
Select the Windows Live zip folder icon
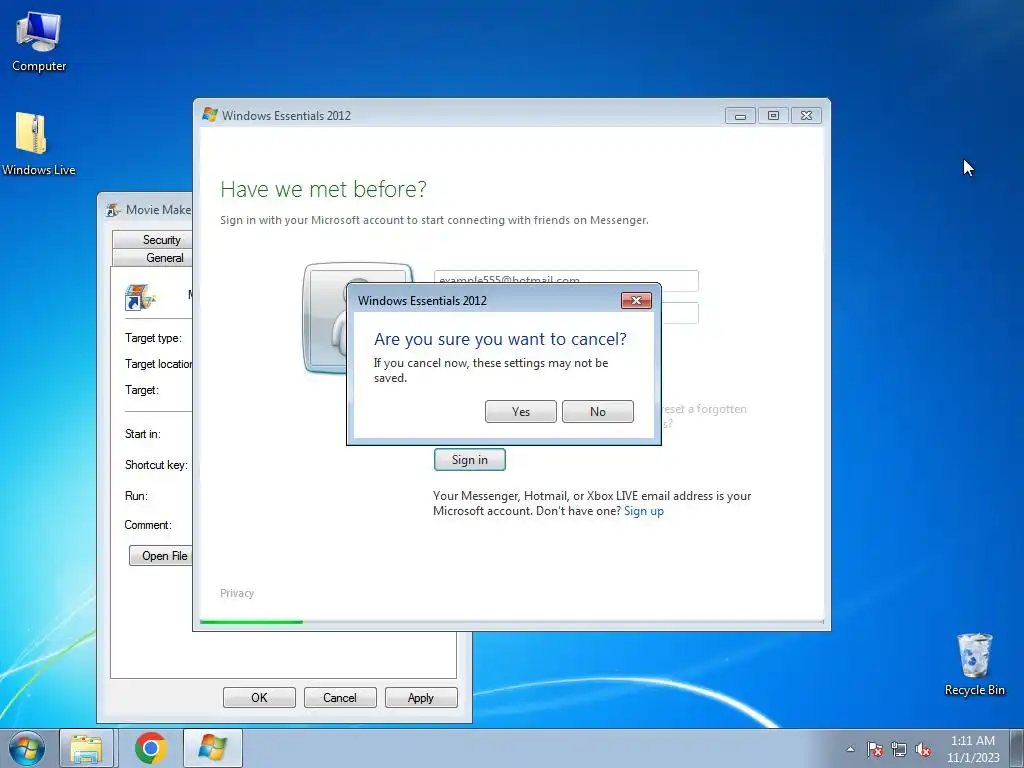click(39, 143)
